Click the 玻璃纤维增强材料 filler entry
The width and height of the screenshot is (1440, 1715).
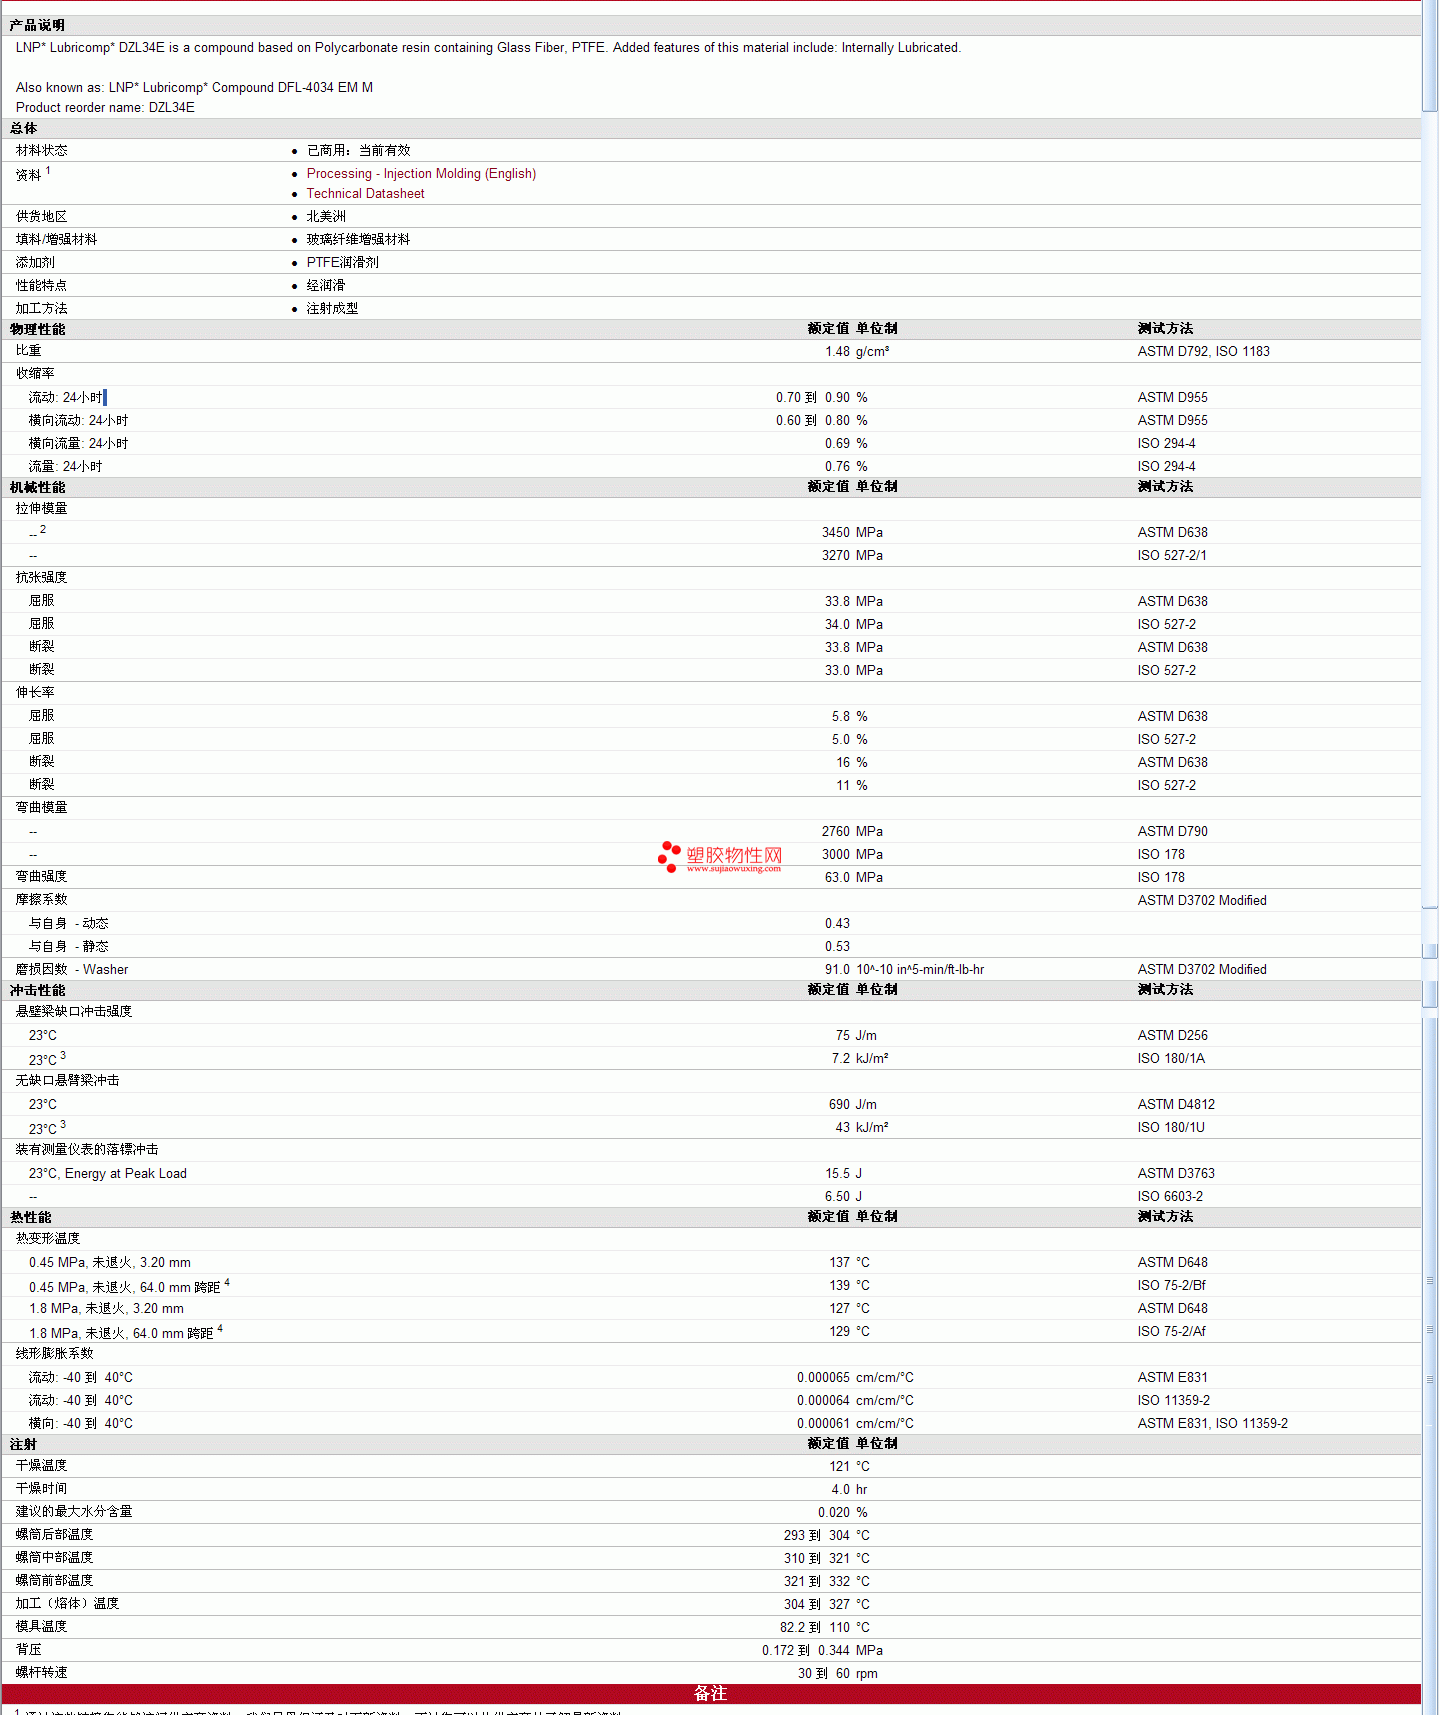pos(358,240)
